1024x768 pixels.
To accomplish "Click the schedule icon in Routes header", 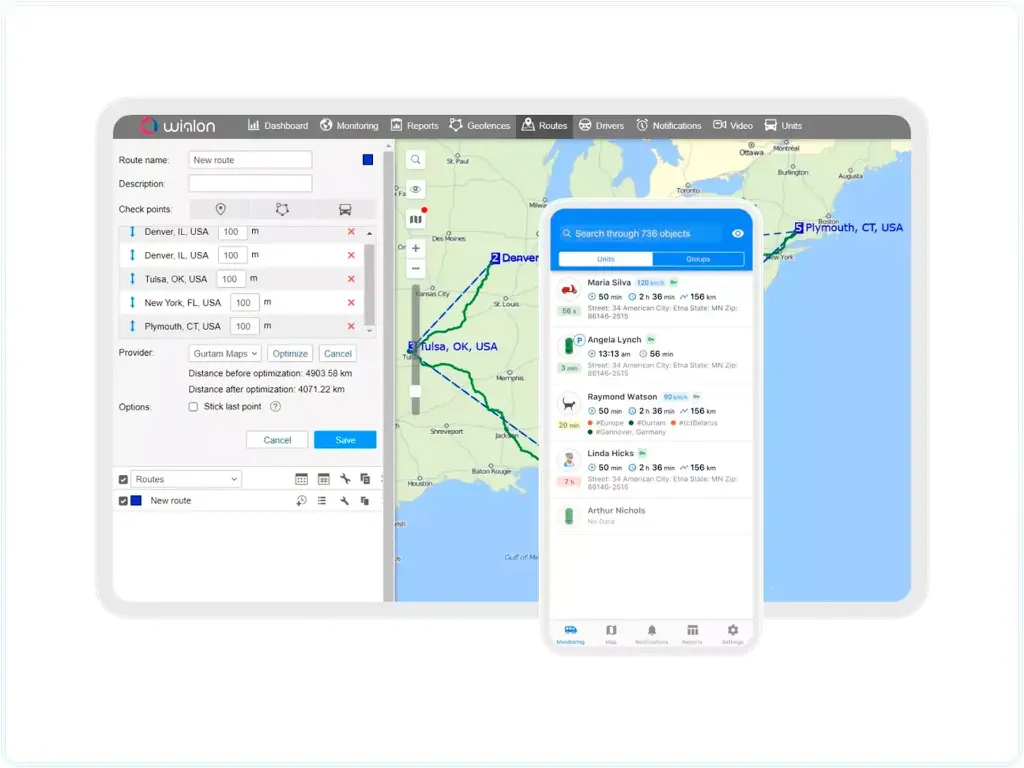I will (x=301, y=479).
